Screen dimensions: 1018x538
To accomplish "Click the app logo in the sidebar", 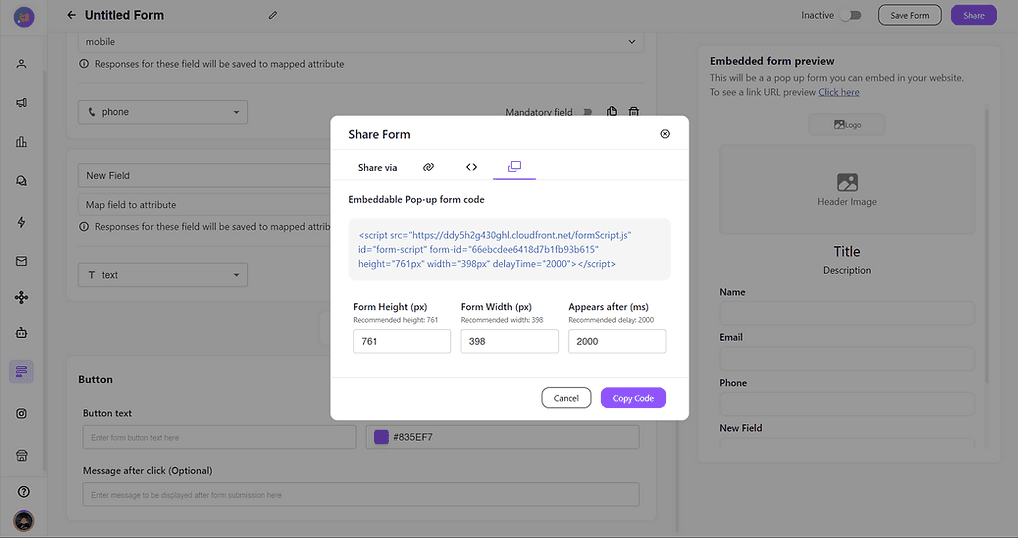I will [24, 17].
